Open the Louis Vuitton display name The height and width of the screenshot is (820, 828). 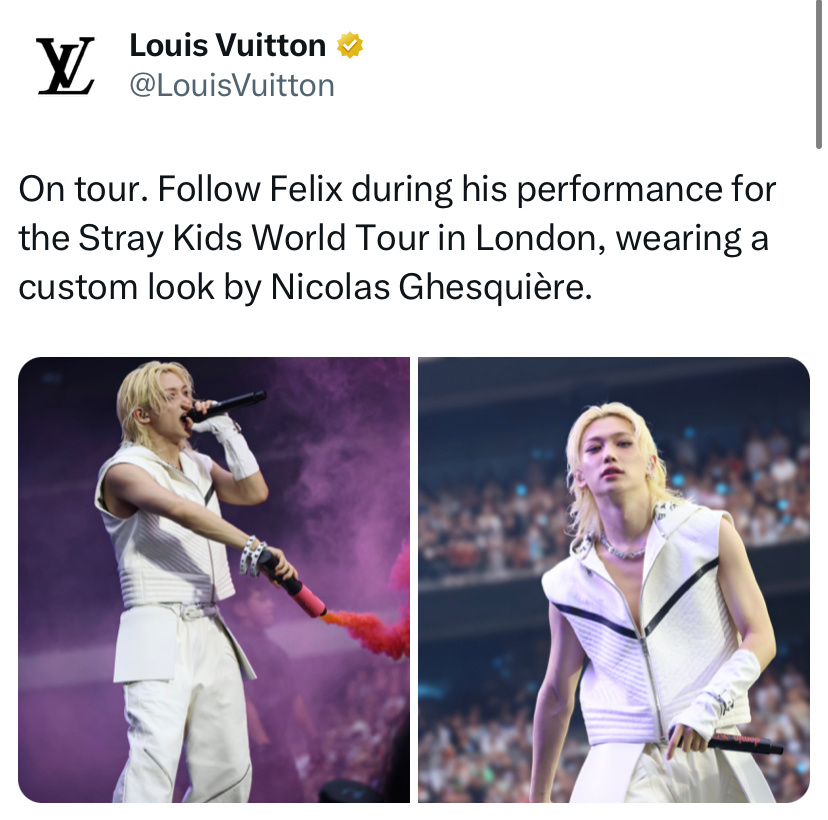point(228,45)
